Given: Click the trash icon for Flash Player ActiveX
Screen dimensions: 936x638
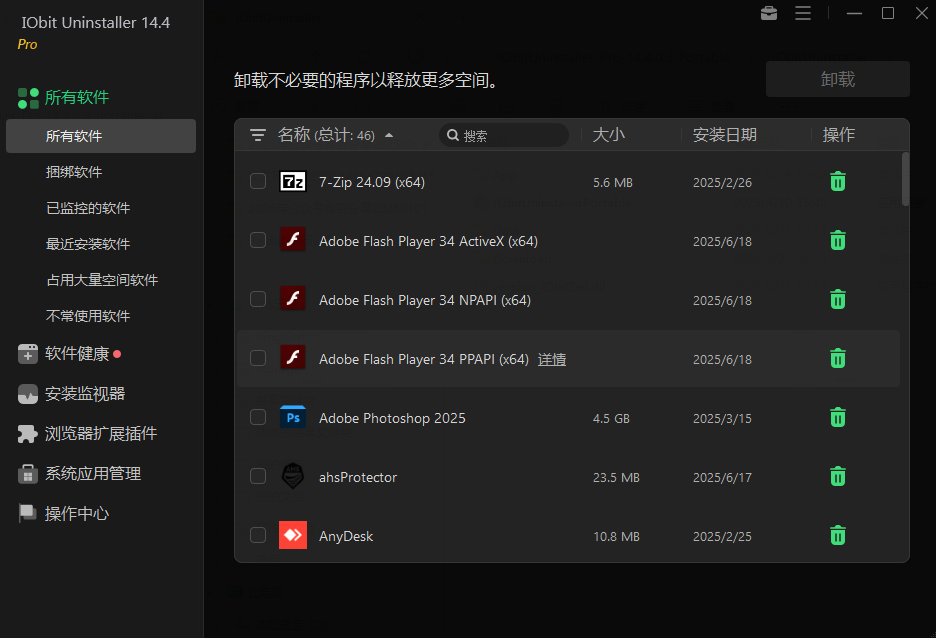Looking at the screenshot, I should point(838,241).
